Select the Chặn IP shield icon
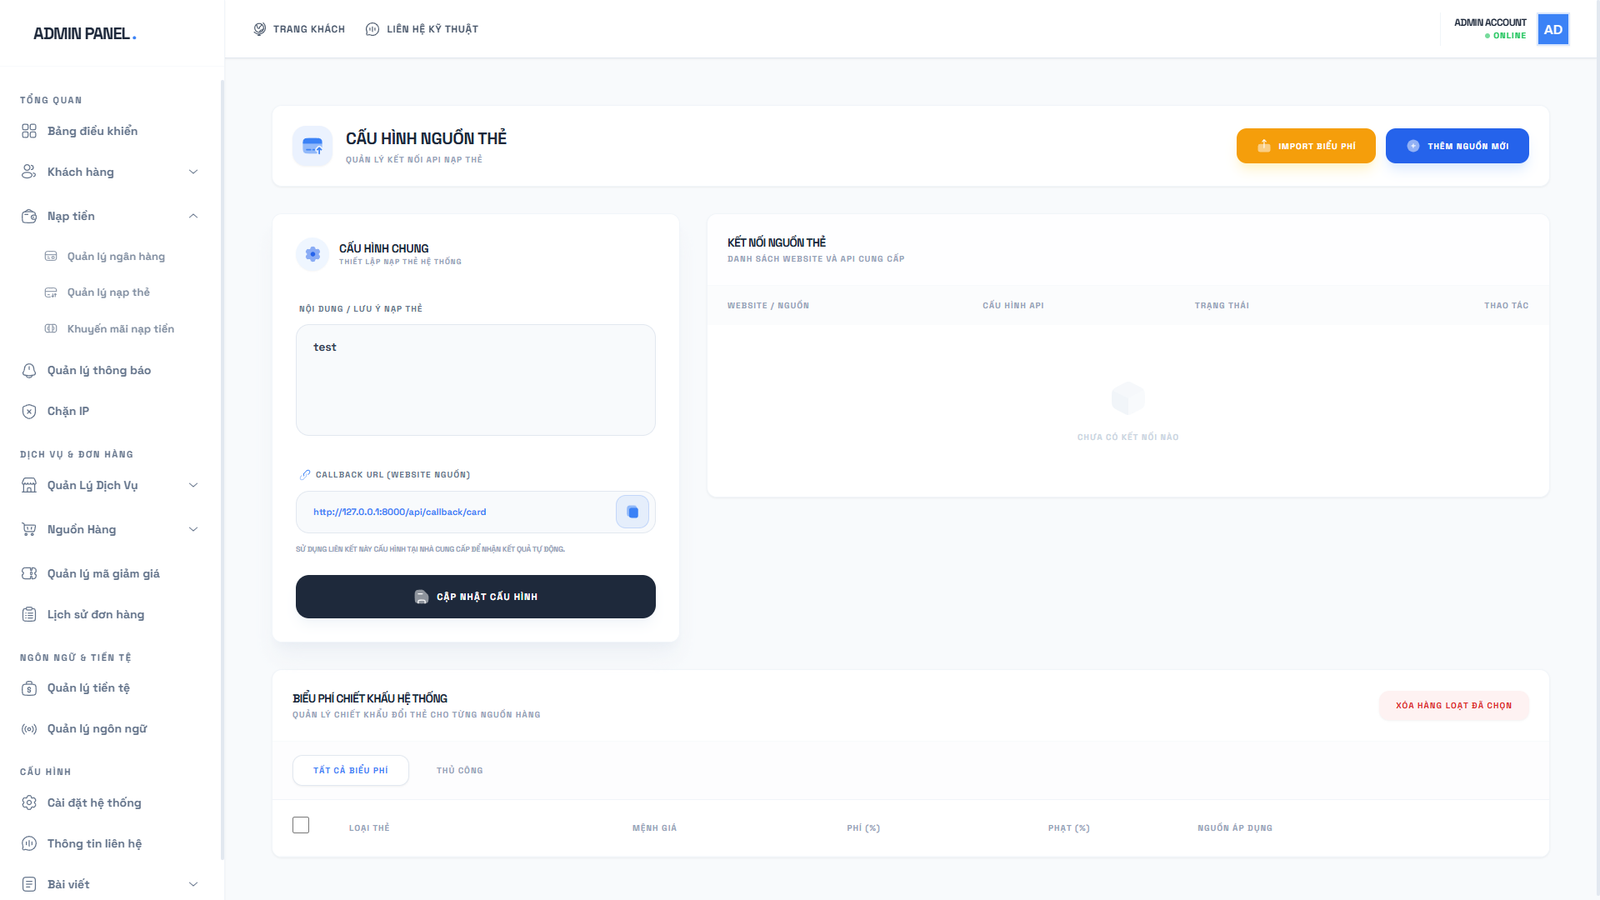The width and height of the screenshot is (1600, 900). coord(29,410)
